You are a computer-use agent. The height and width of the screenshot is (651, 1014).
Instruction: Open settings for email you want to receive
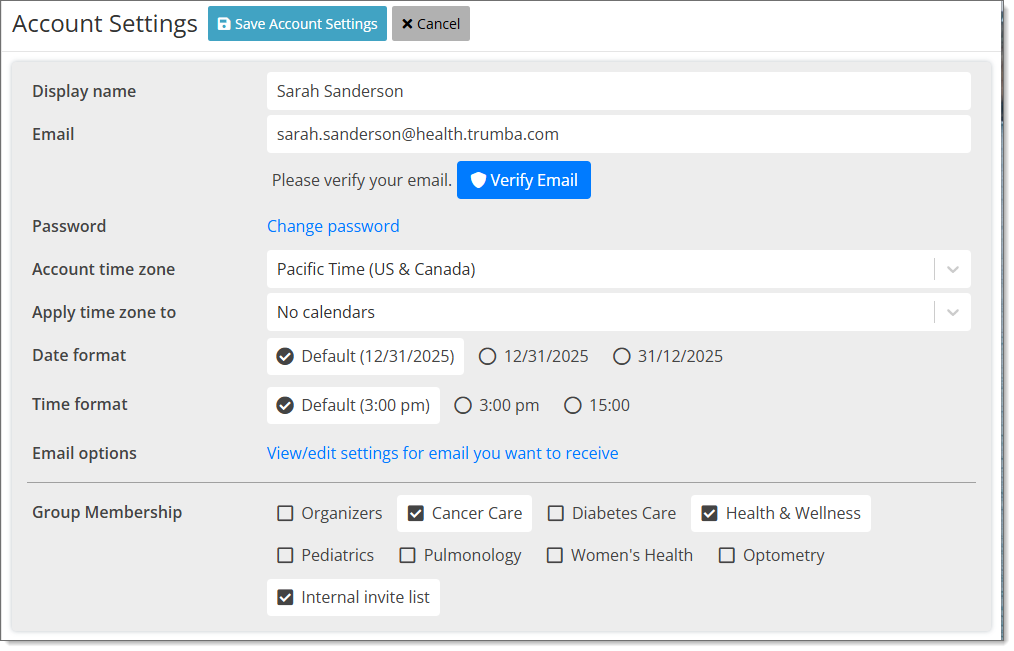point(442,453)
